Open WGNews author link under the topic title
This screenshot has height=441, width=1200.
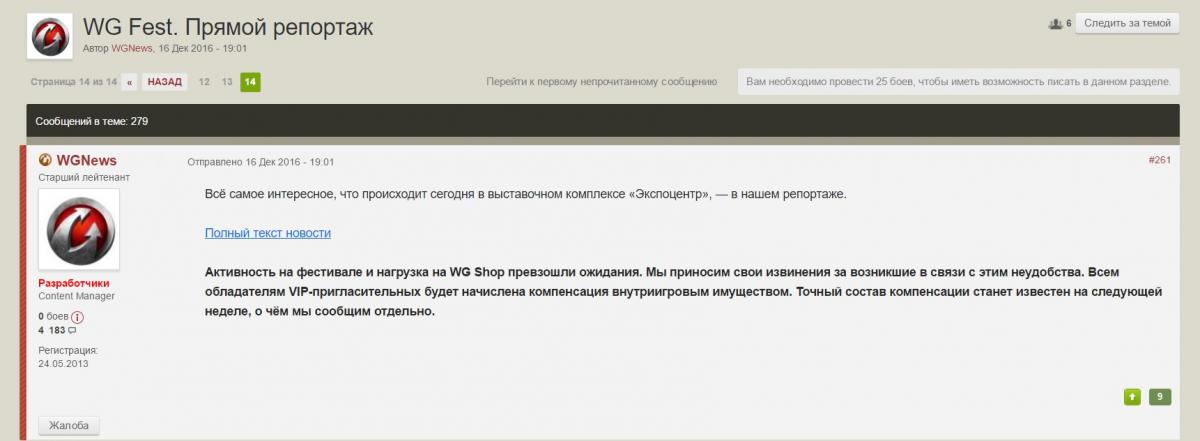click(x=132, y=48)
